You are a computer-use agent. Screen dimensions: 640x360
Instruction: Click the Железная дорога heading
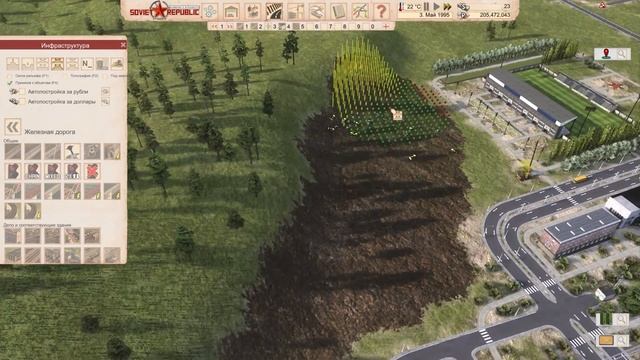(50, 132)
